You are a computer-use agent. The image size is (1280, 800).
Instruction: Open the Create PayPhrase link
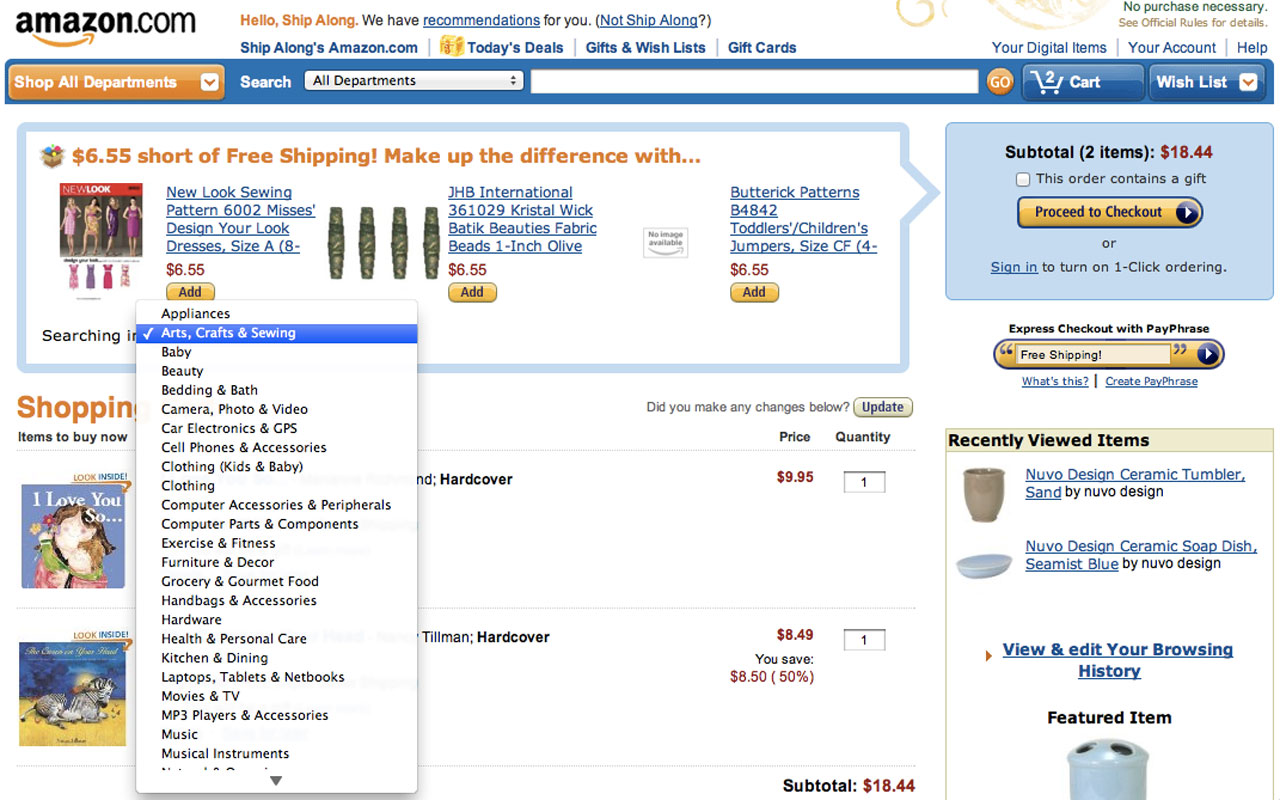click(x=1151, y=381)
